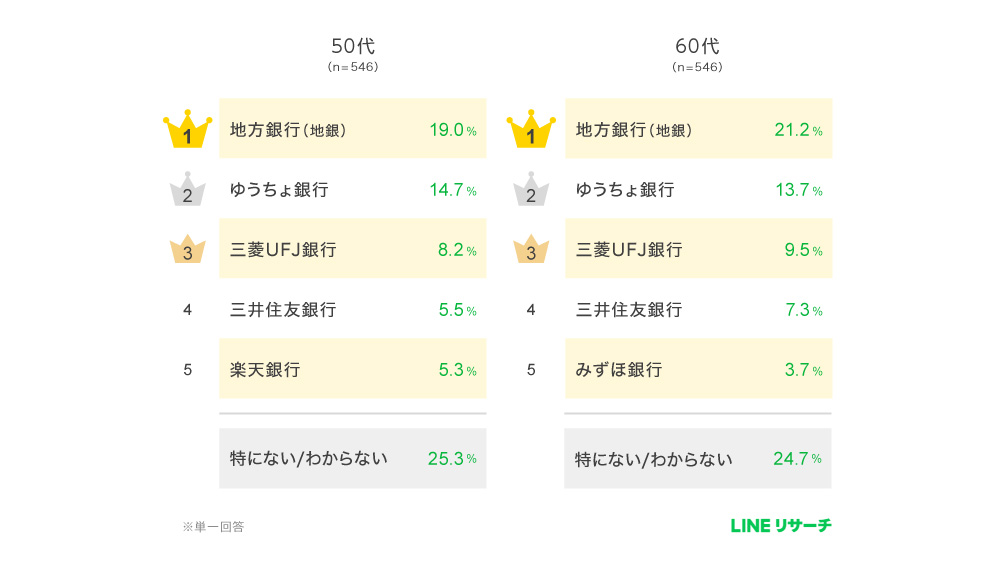Click the silver rank 2 crown for 50代
1000x561 pixels.
187,191
